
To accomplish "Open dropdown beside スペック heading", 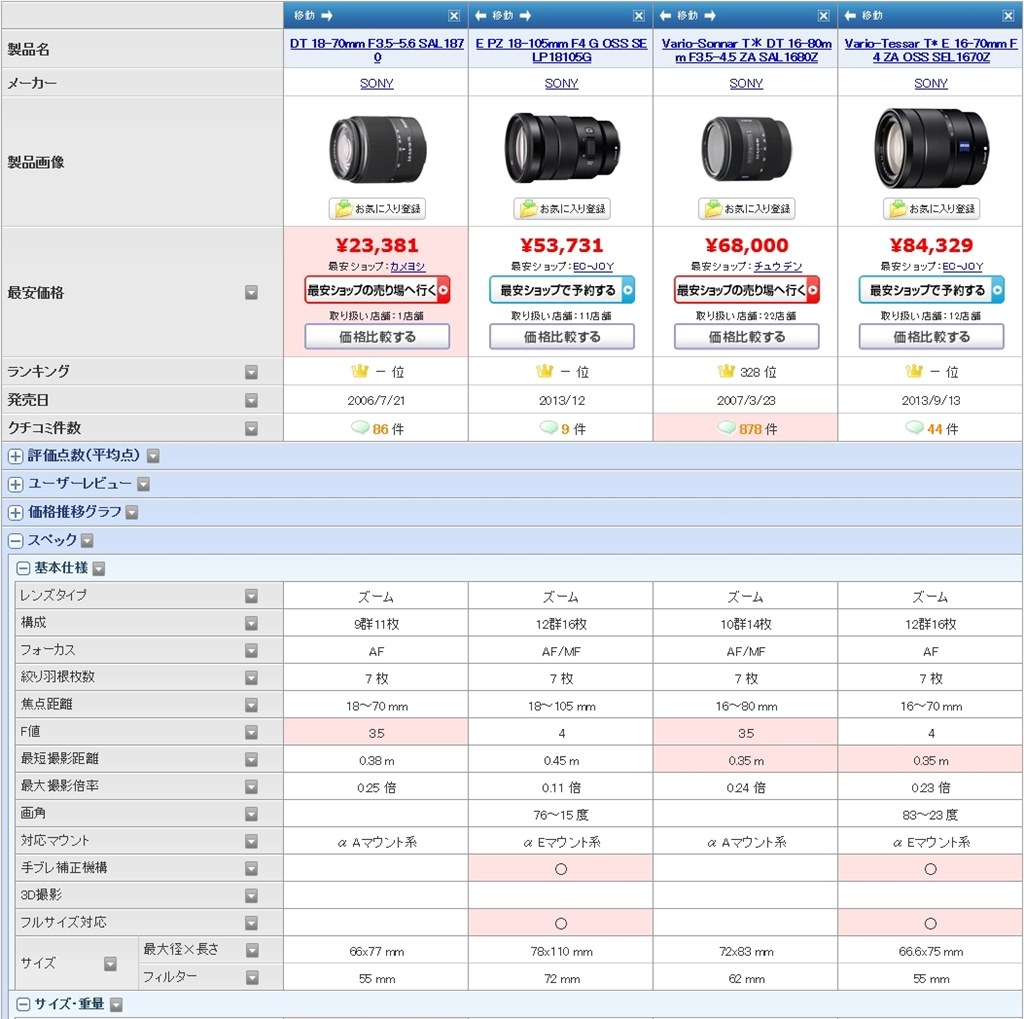I will click(87, 540).
